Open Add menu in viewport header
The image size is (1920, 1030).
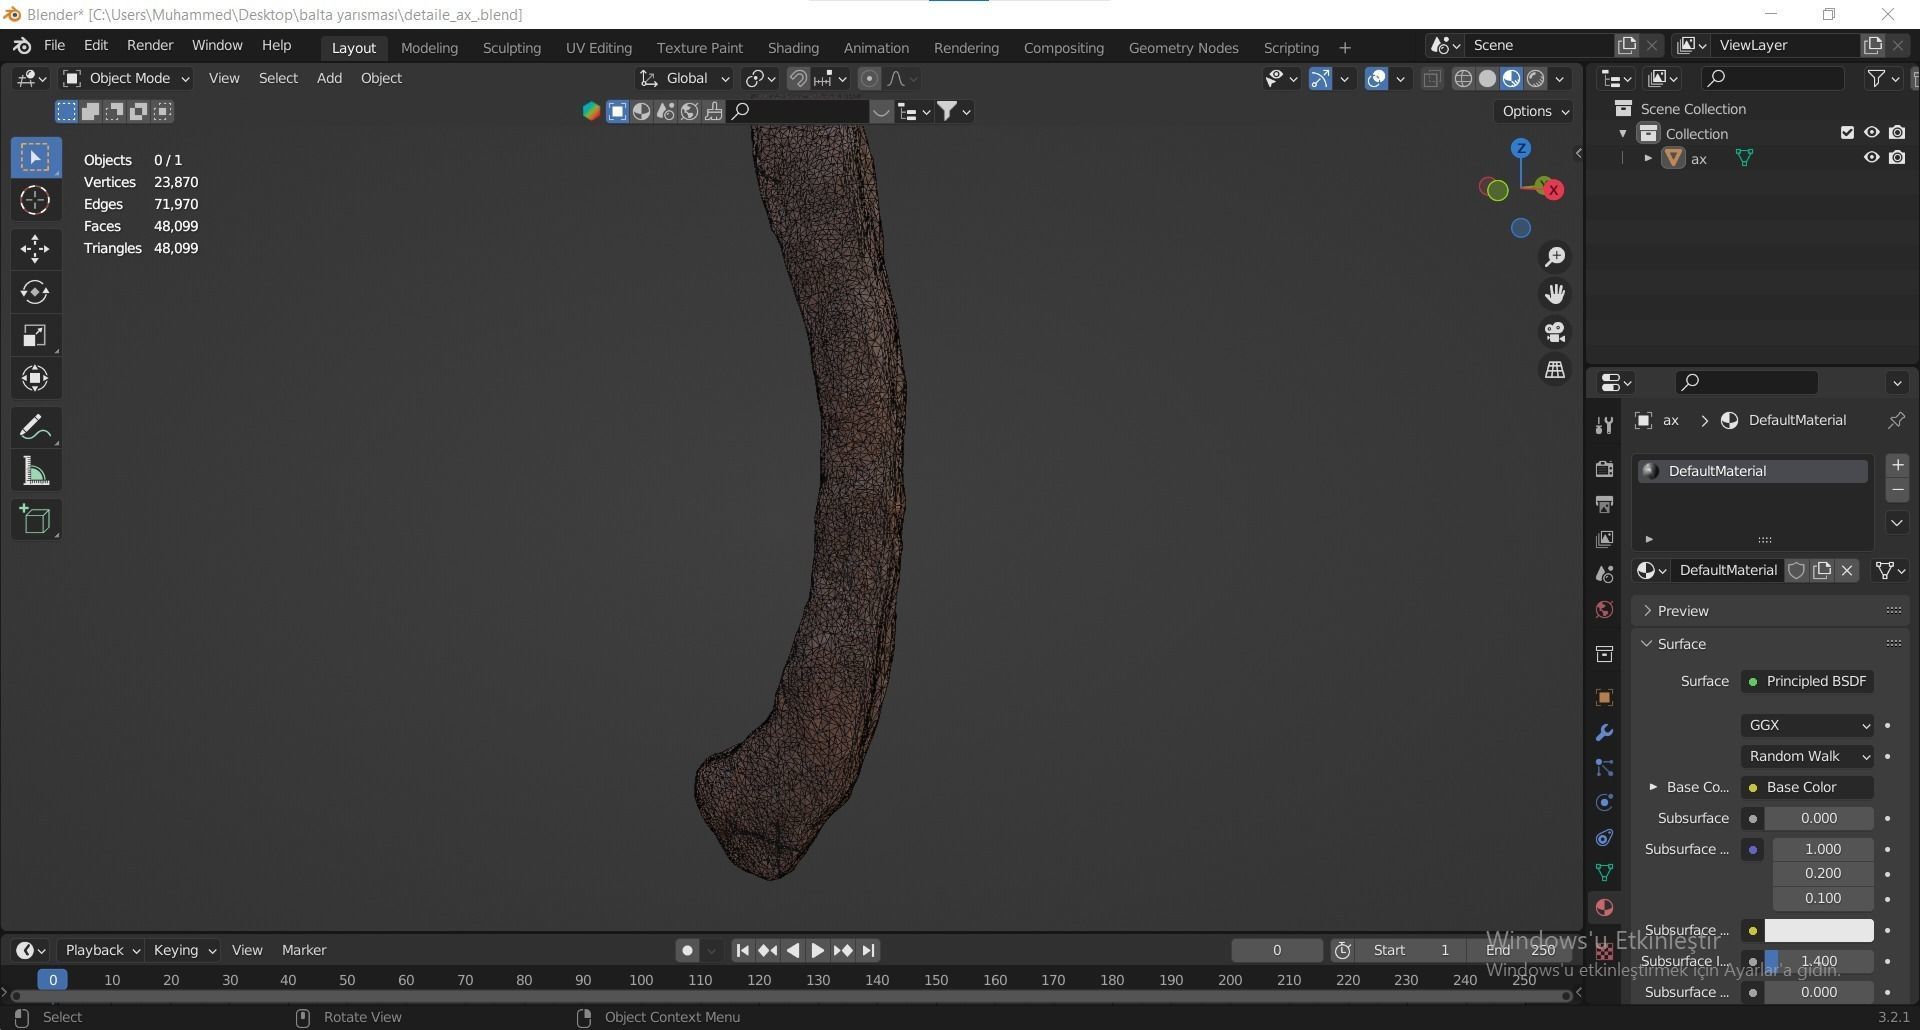pyautogui.click(x=329, y=78)
